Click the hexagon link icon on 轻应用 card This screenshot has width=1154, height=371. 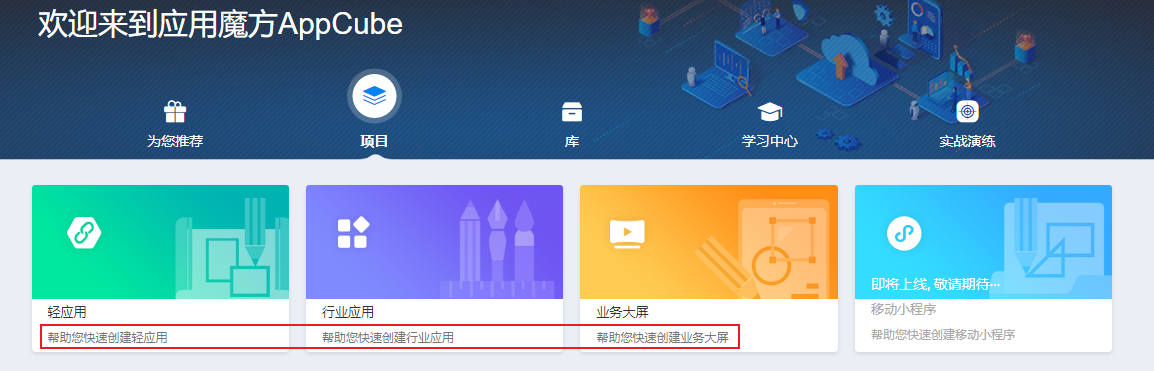84,233
